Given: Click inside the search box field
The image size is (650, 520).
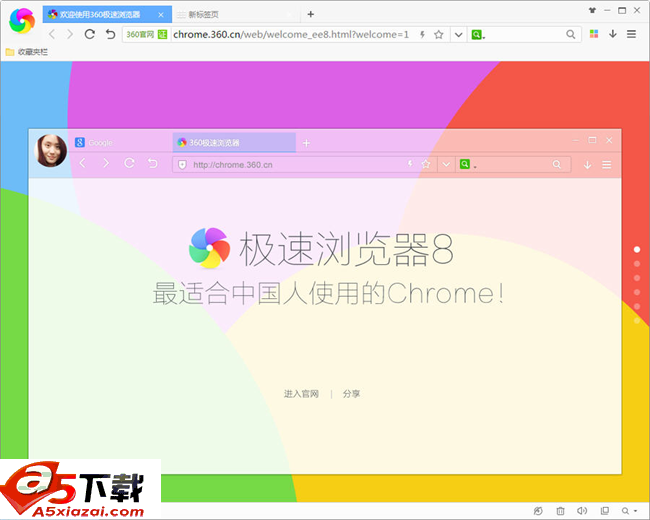Looking at the screenshot, I should click(x=524, y=34).
